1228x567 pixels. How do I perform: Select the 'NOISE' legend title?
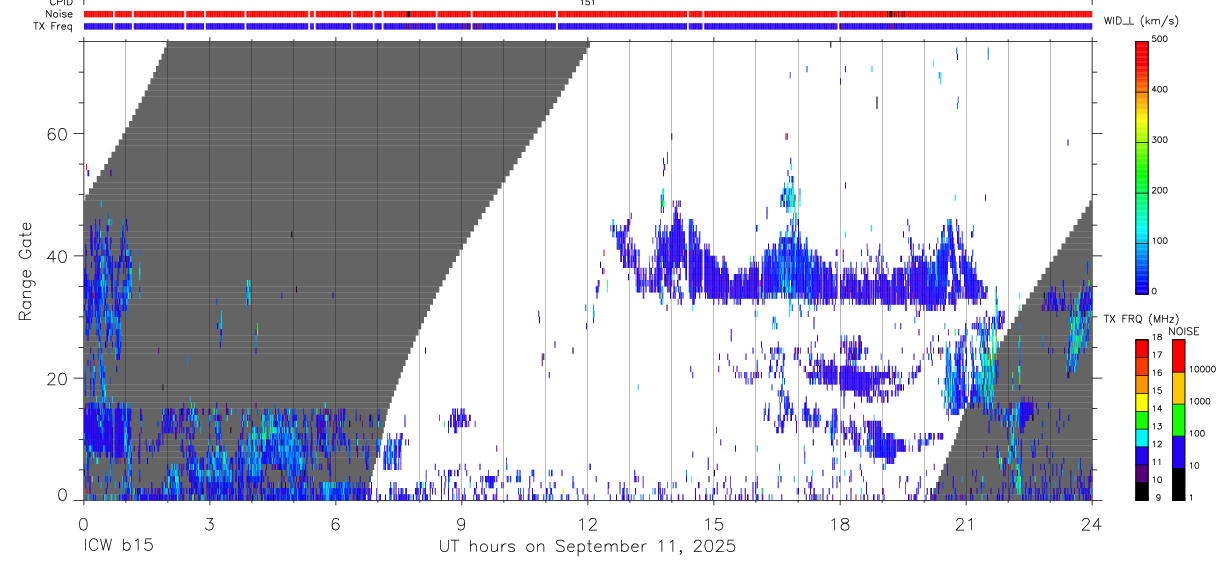(1184, 331)
